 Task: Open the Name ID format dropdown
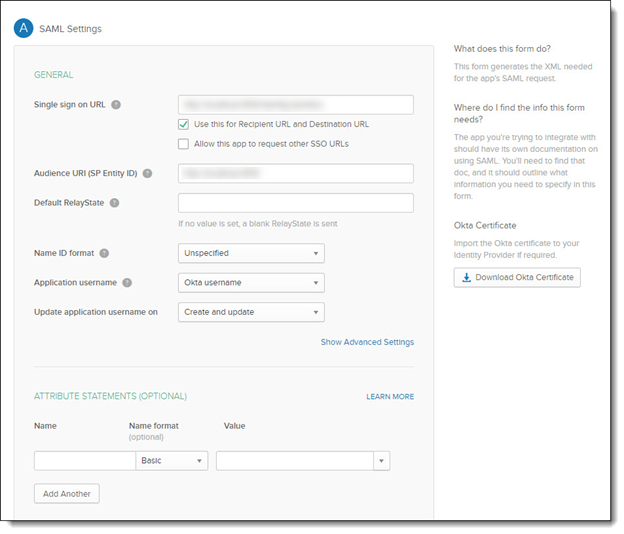[252, 254]
